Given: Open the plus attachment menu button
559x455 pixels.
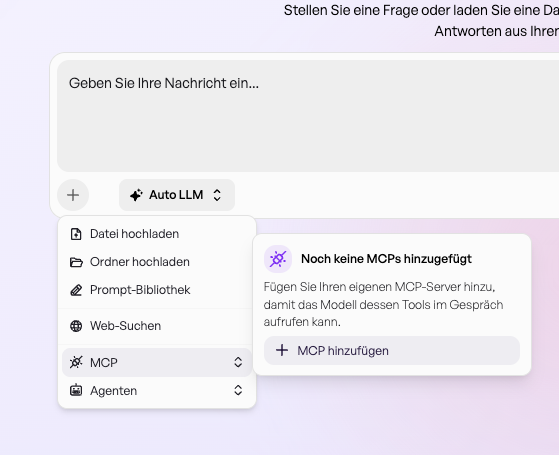Looking at the screenshot, I should pyautogui.click(x=73, y=195).
